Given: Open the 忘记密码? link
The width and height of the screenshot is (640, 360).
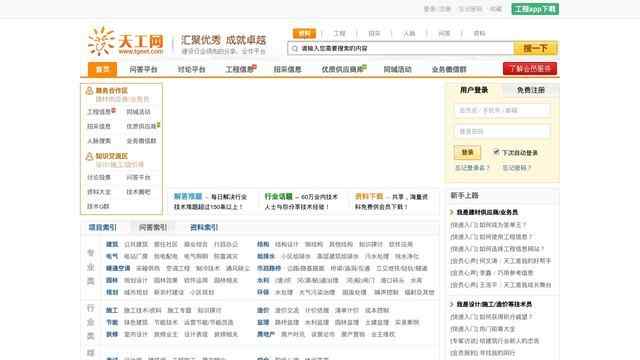Looking at the screenshot, I should point(516,168).
